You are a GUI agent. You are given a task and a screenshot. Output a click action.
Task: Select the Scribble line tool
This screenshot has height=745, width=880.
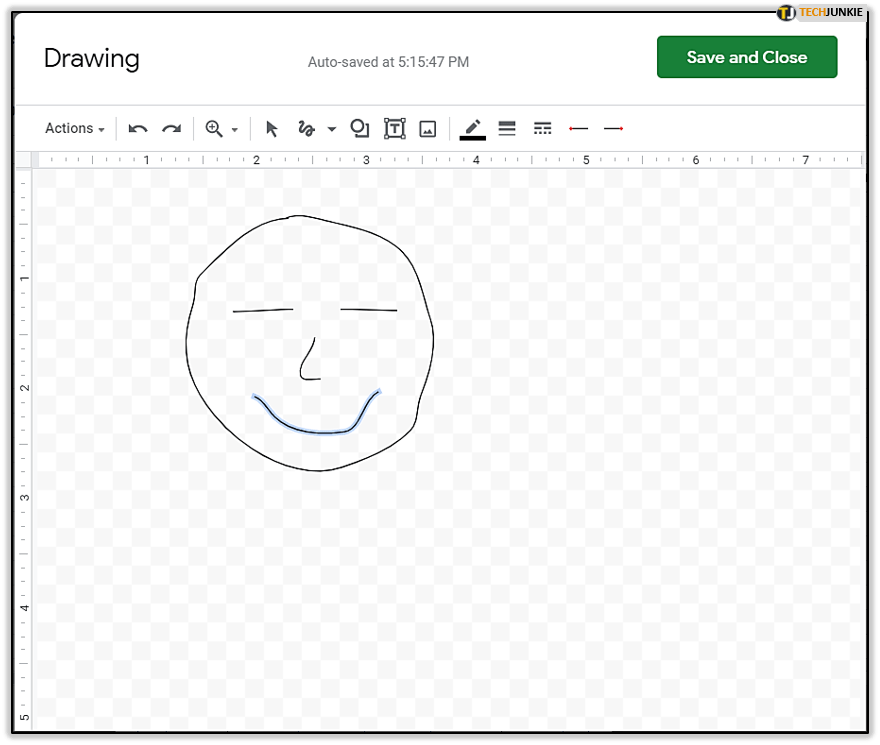click(x=307, y=129)
